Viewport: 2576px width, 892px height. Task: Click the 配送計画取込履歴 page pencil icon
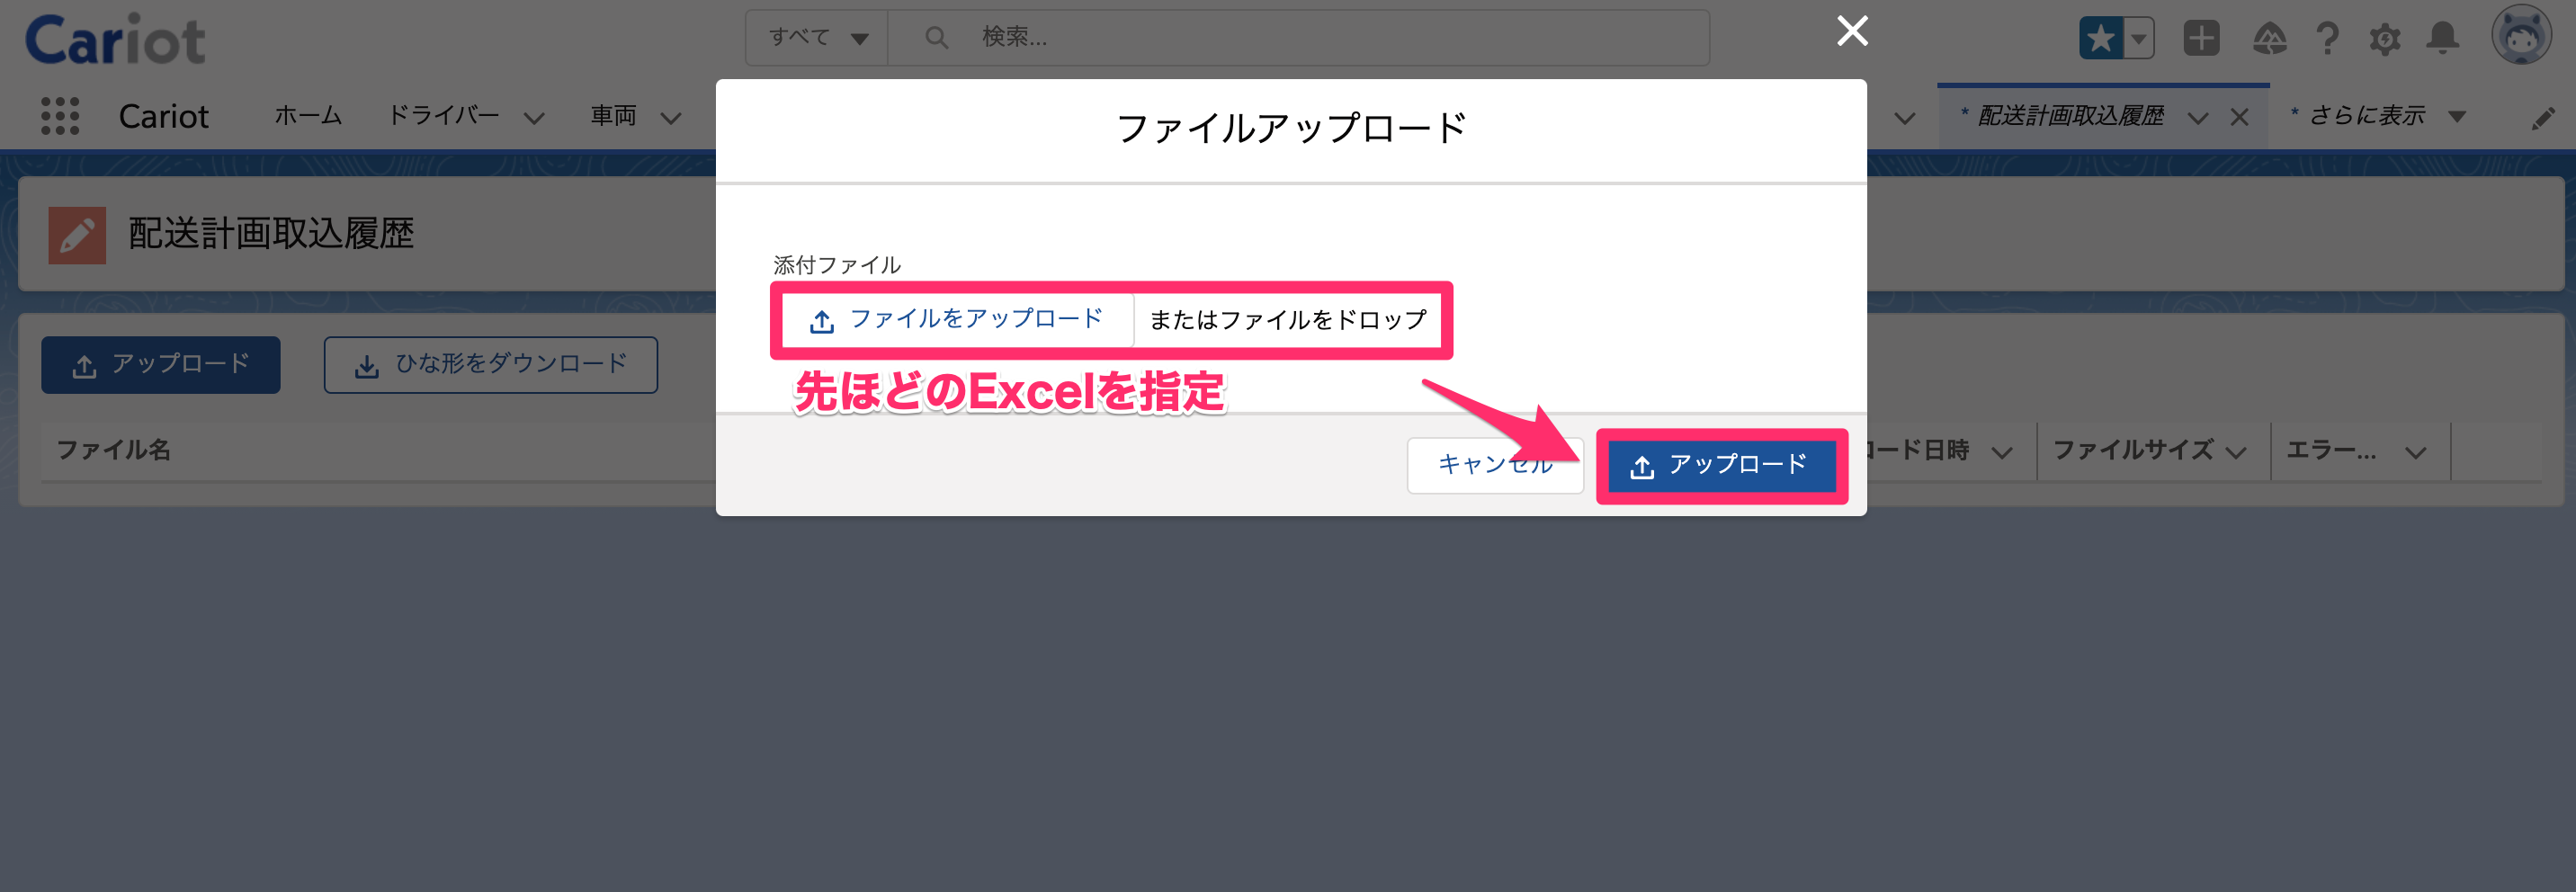(77, 236)
